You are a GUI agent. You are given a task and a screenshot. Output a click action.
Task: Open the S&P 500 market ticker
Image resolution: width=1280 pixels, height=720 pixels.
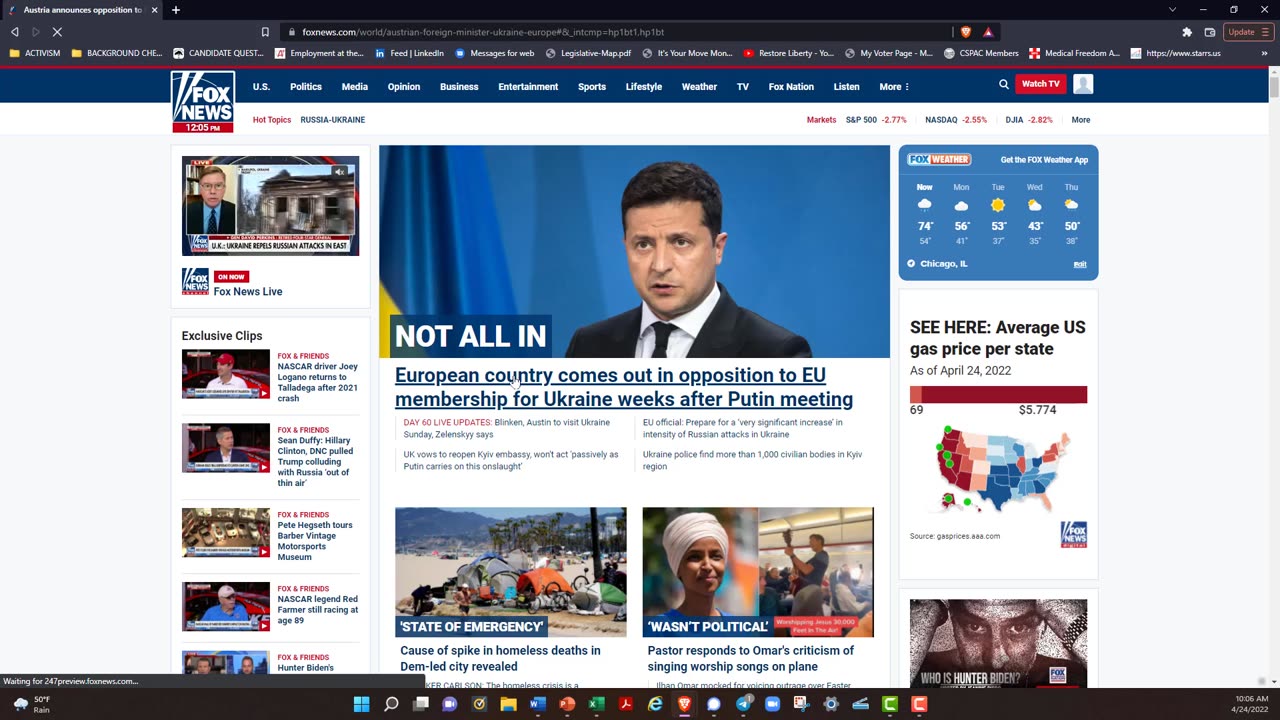(876, 120)
